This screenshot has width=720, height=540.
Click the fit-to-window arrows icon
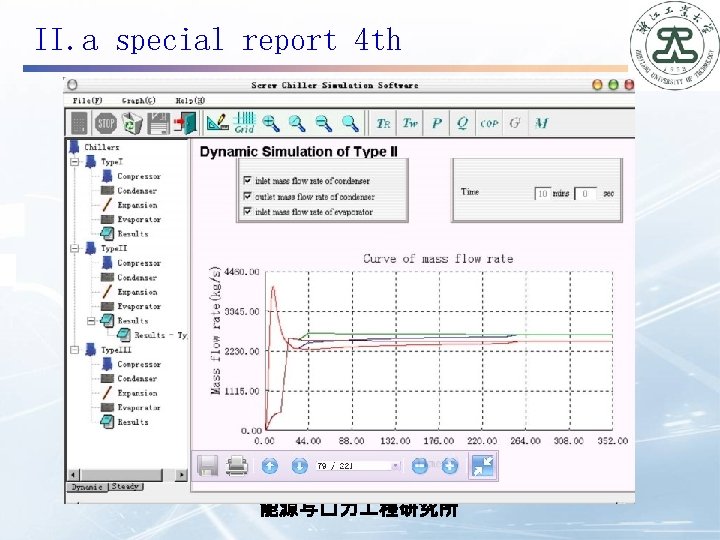[x=483, y=466]
